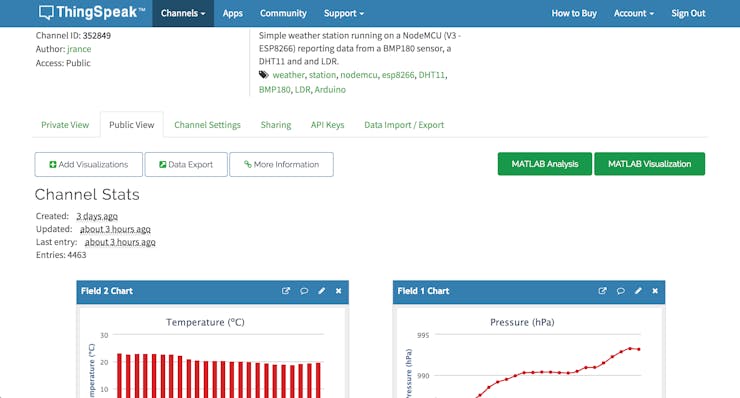Switch to the Channel Settings tab
Screen dimensions: 740x398
tap(207, 125)
